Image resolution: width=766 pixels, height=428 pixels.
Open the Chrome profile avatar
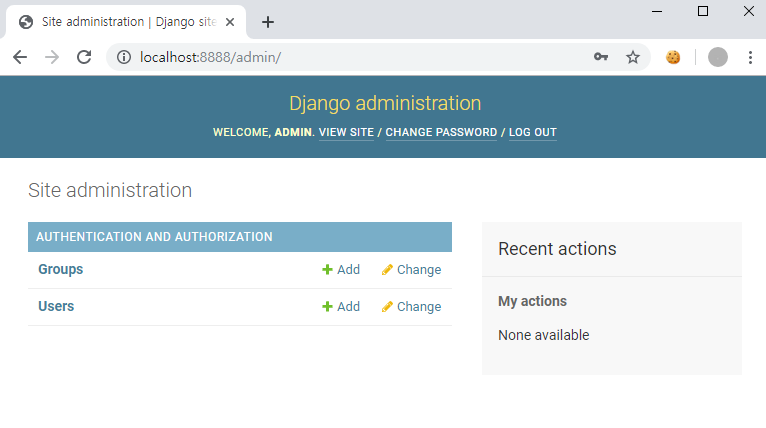718,57
